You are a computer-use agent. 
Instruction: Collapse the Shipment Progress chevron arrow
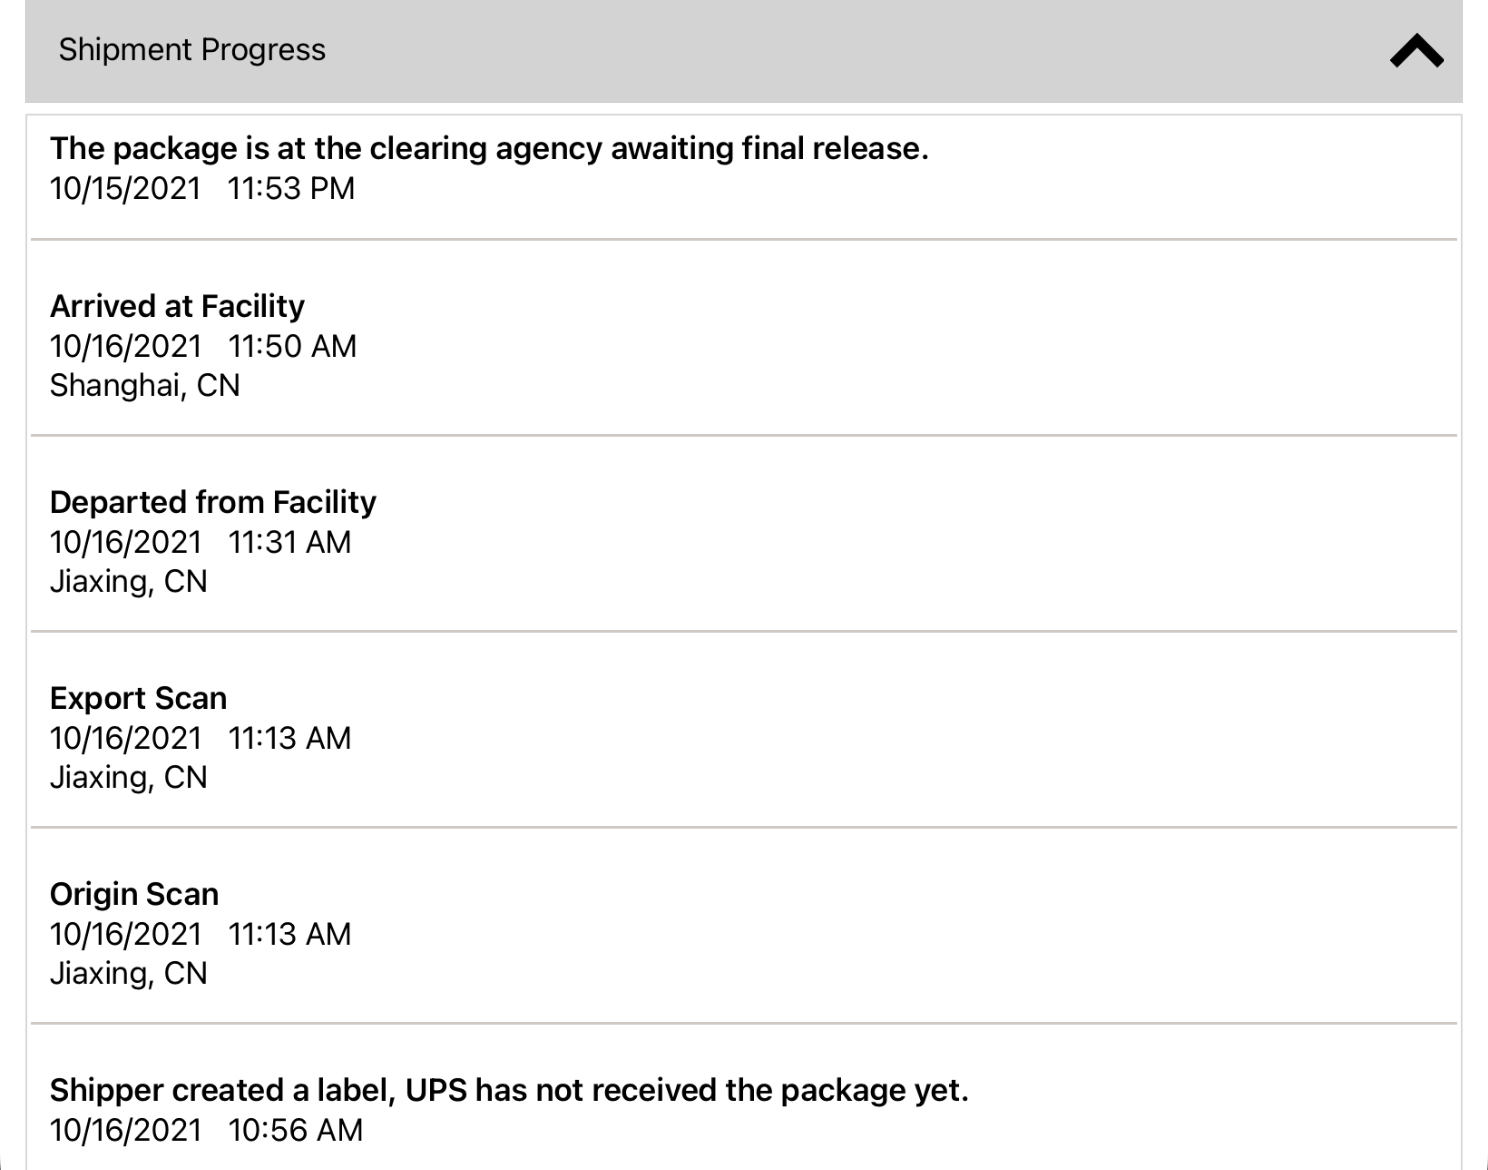coord(1416,51)
